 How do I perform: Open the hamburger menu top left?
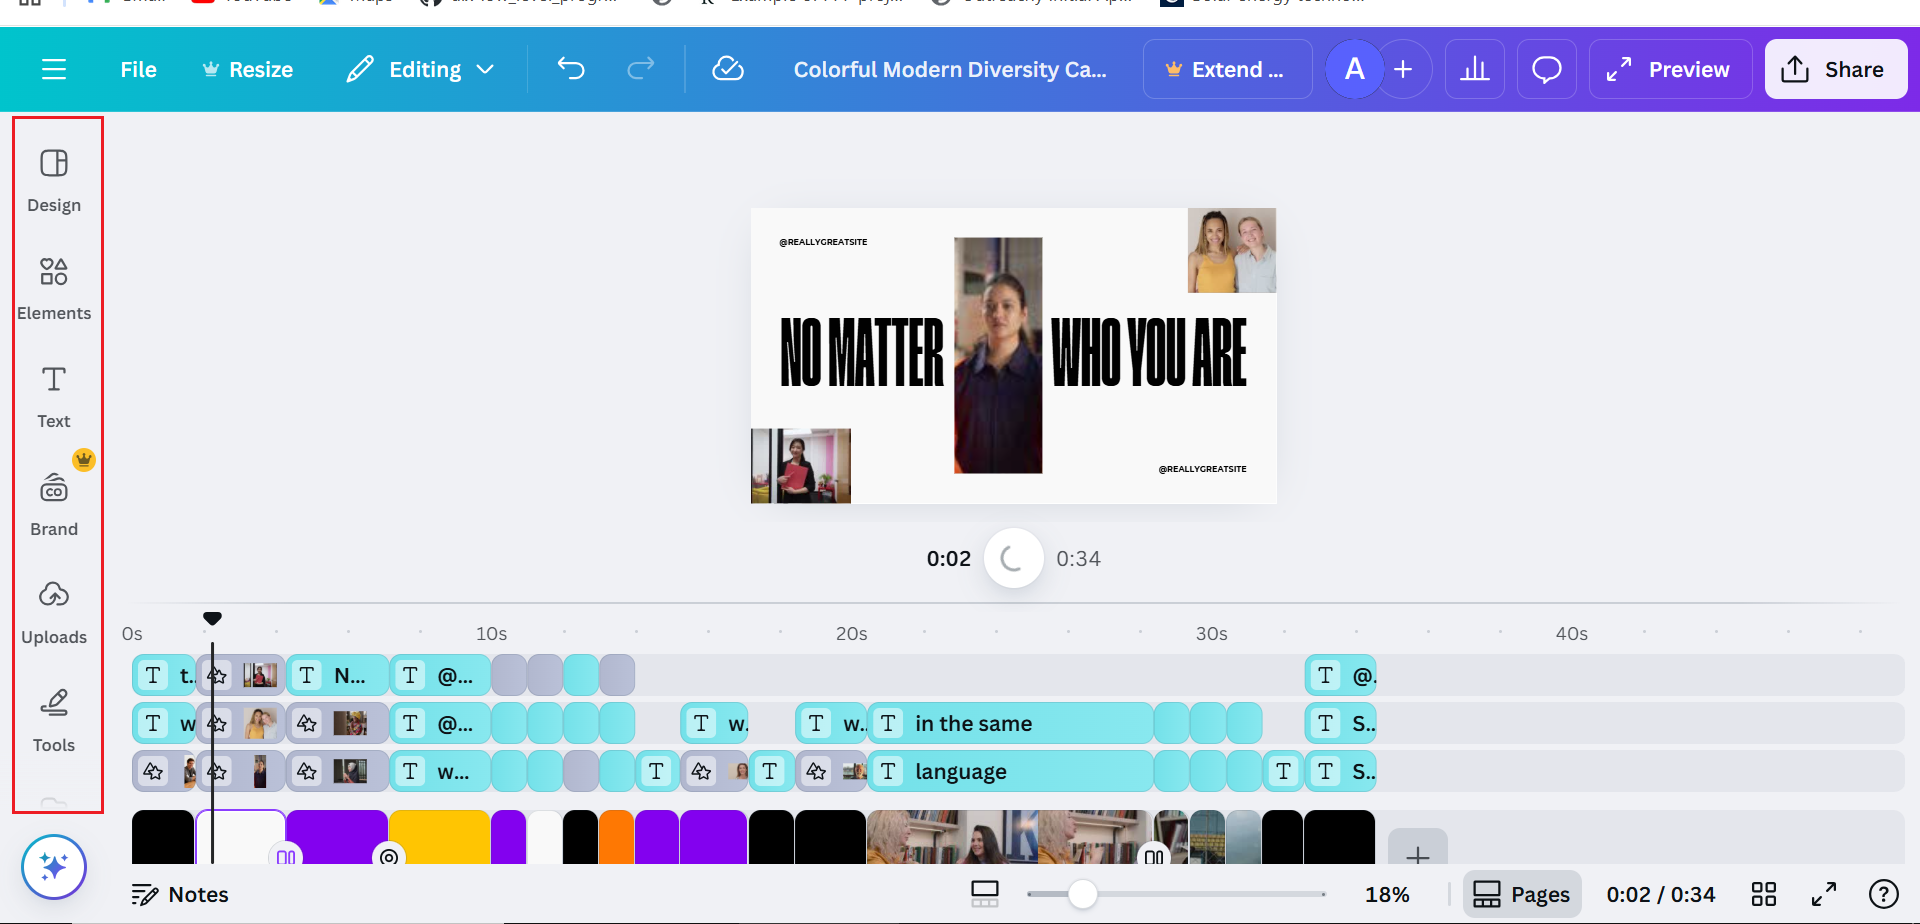click(x=55, y=69)
